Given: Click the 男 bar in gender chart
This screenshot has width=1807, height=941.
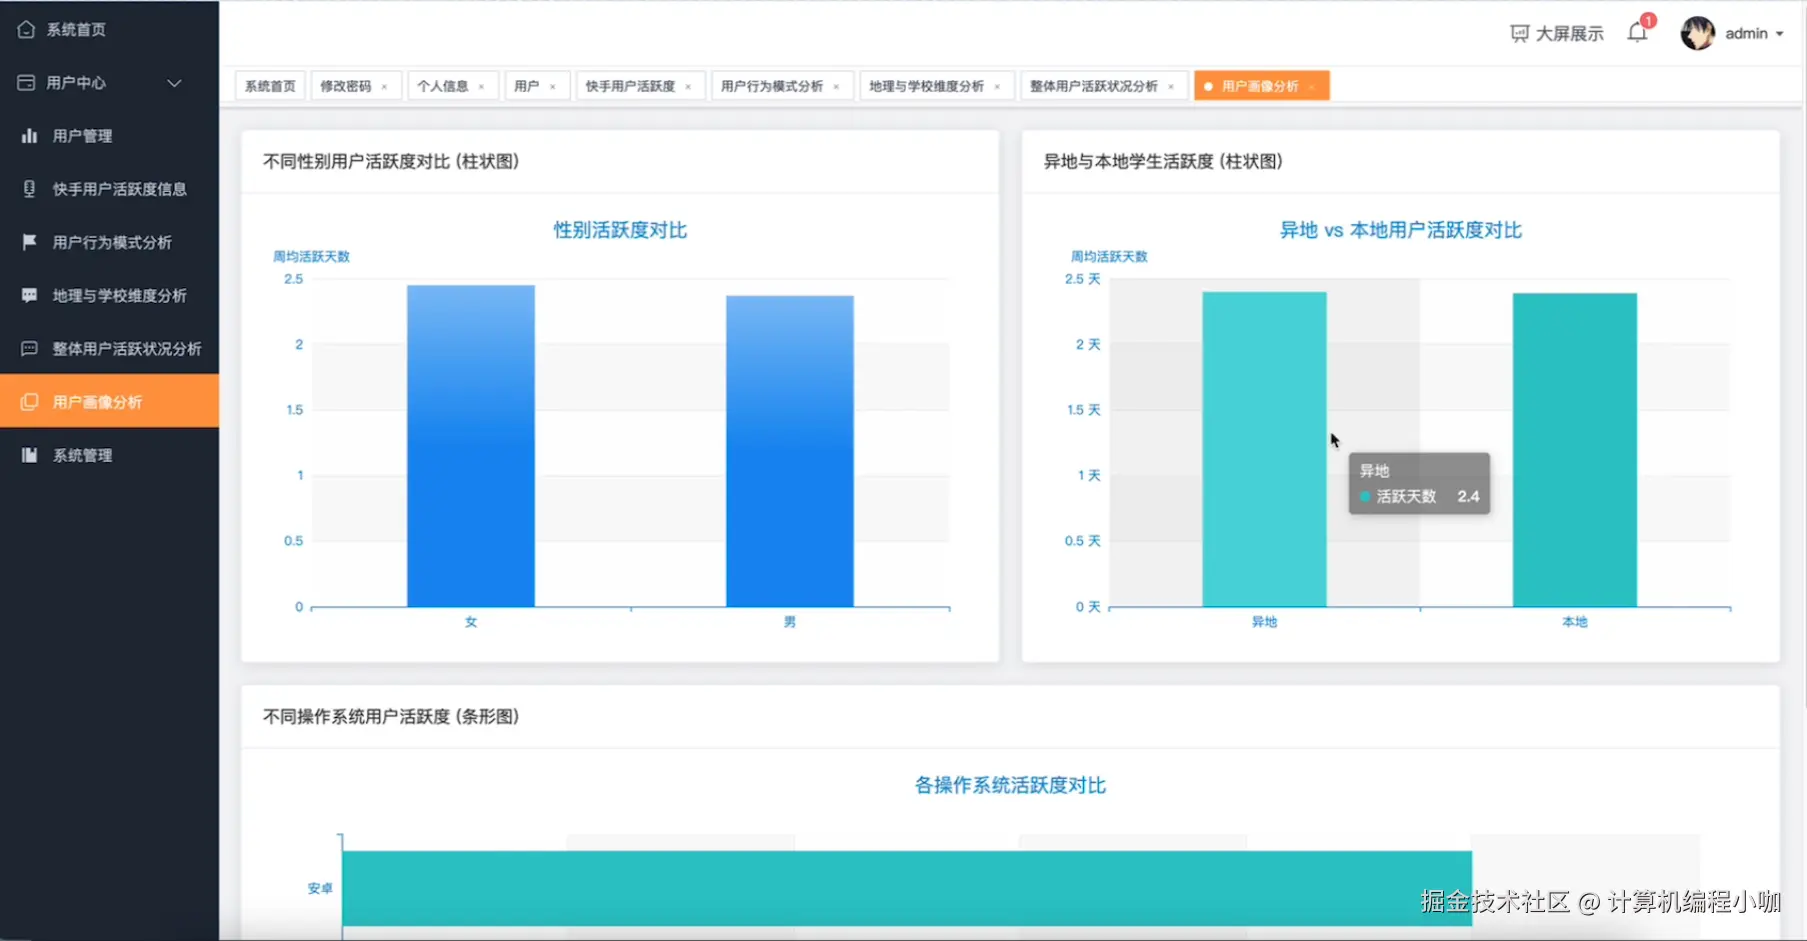Looking at the screenshot, I should (x=790, y=451).
